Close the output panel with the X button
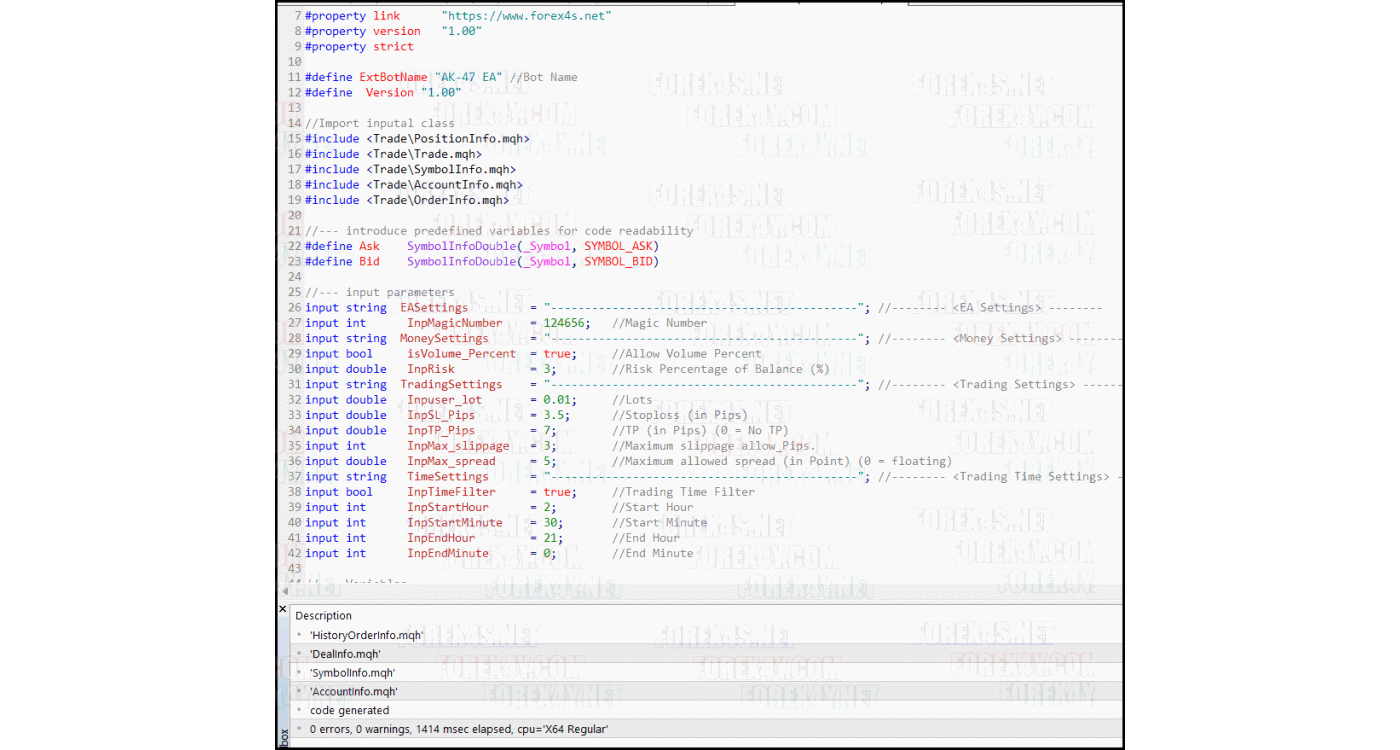 click(x=283, y=608)
